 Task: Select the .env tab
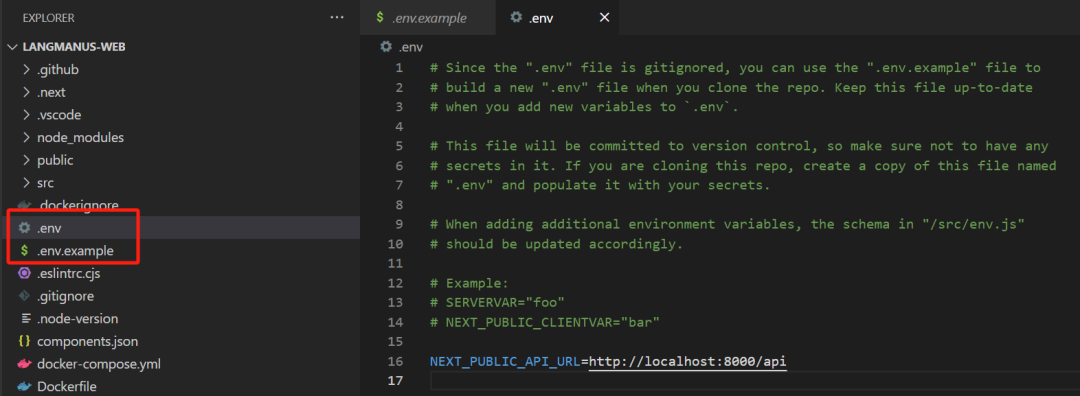(x=557, y=18)
